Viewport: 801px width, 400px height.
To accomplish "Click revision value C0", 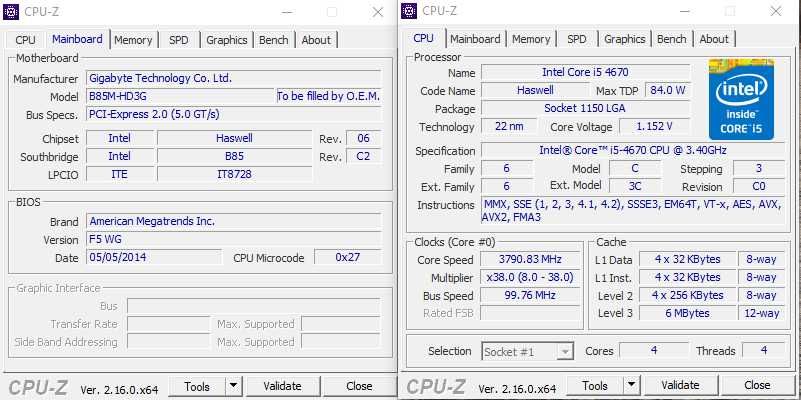I will (759, 186).
